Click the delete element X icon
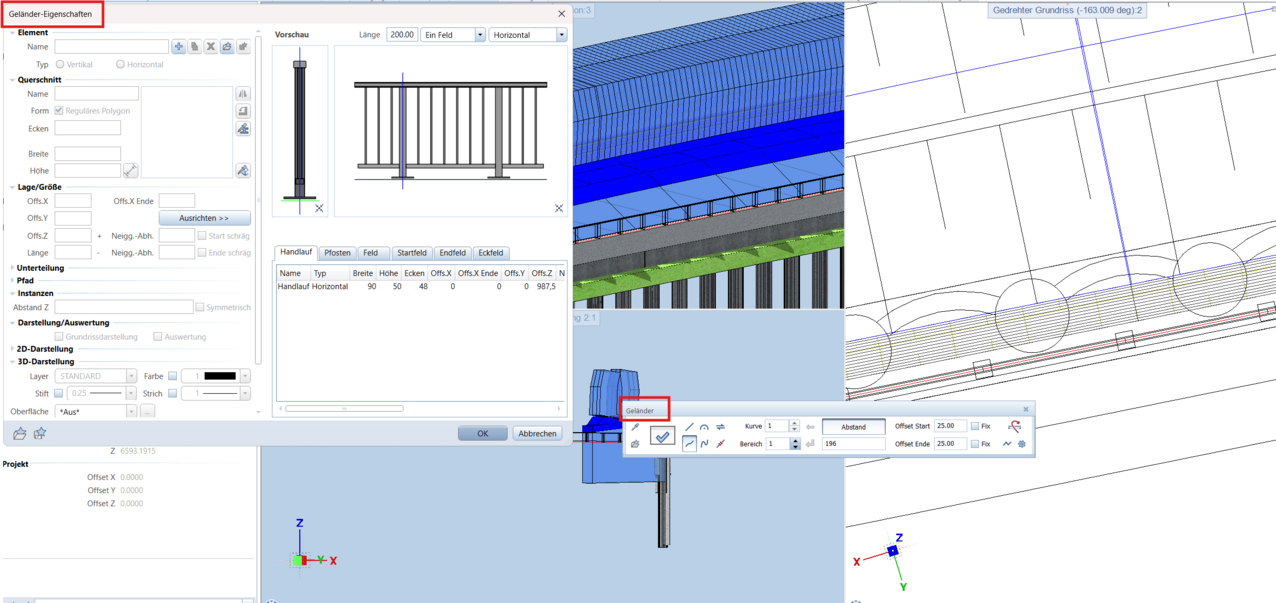 (211, 47)
